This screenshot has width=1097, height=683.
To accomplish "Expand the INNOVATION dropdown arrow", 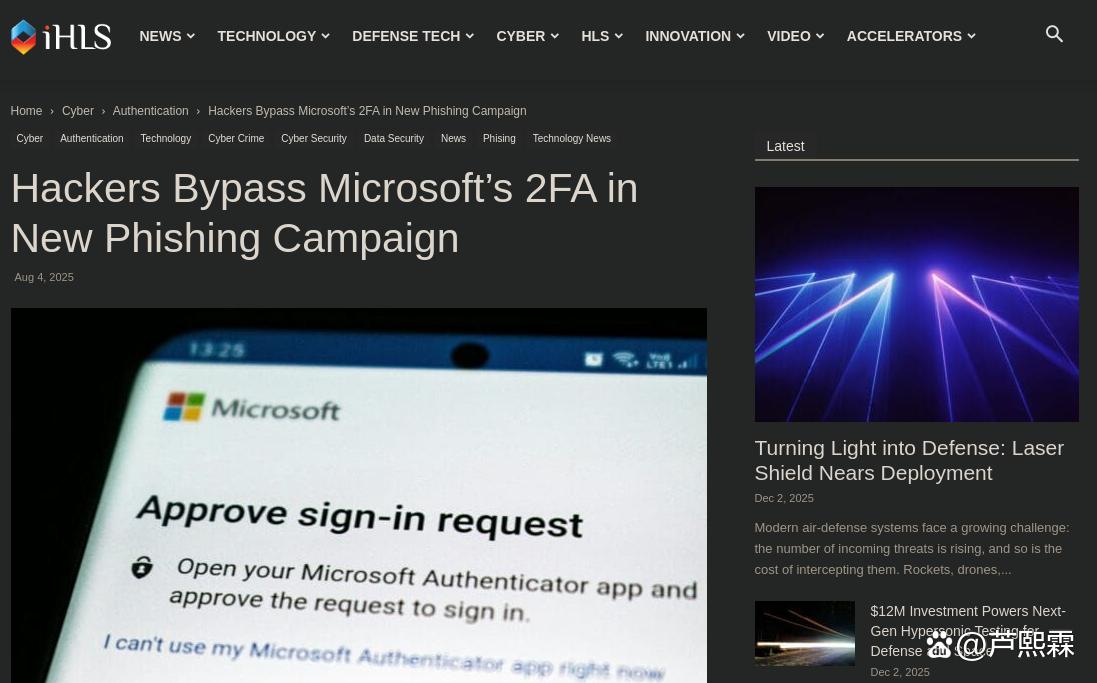I will pos(740,36).
